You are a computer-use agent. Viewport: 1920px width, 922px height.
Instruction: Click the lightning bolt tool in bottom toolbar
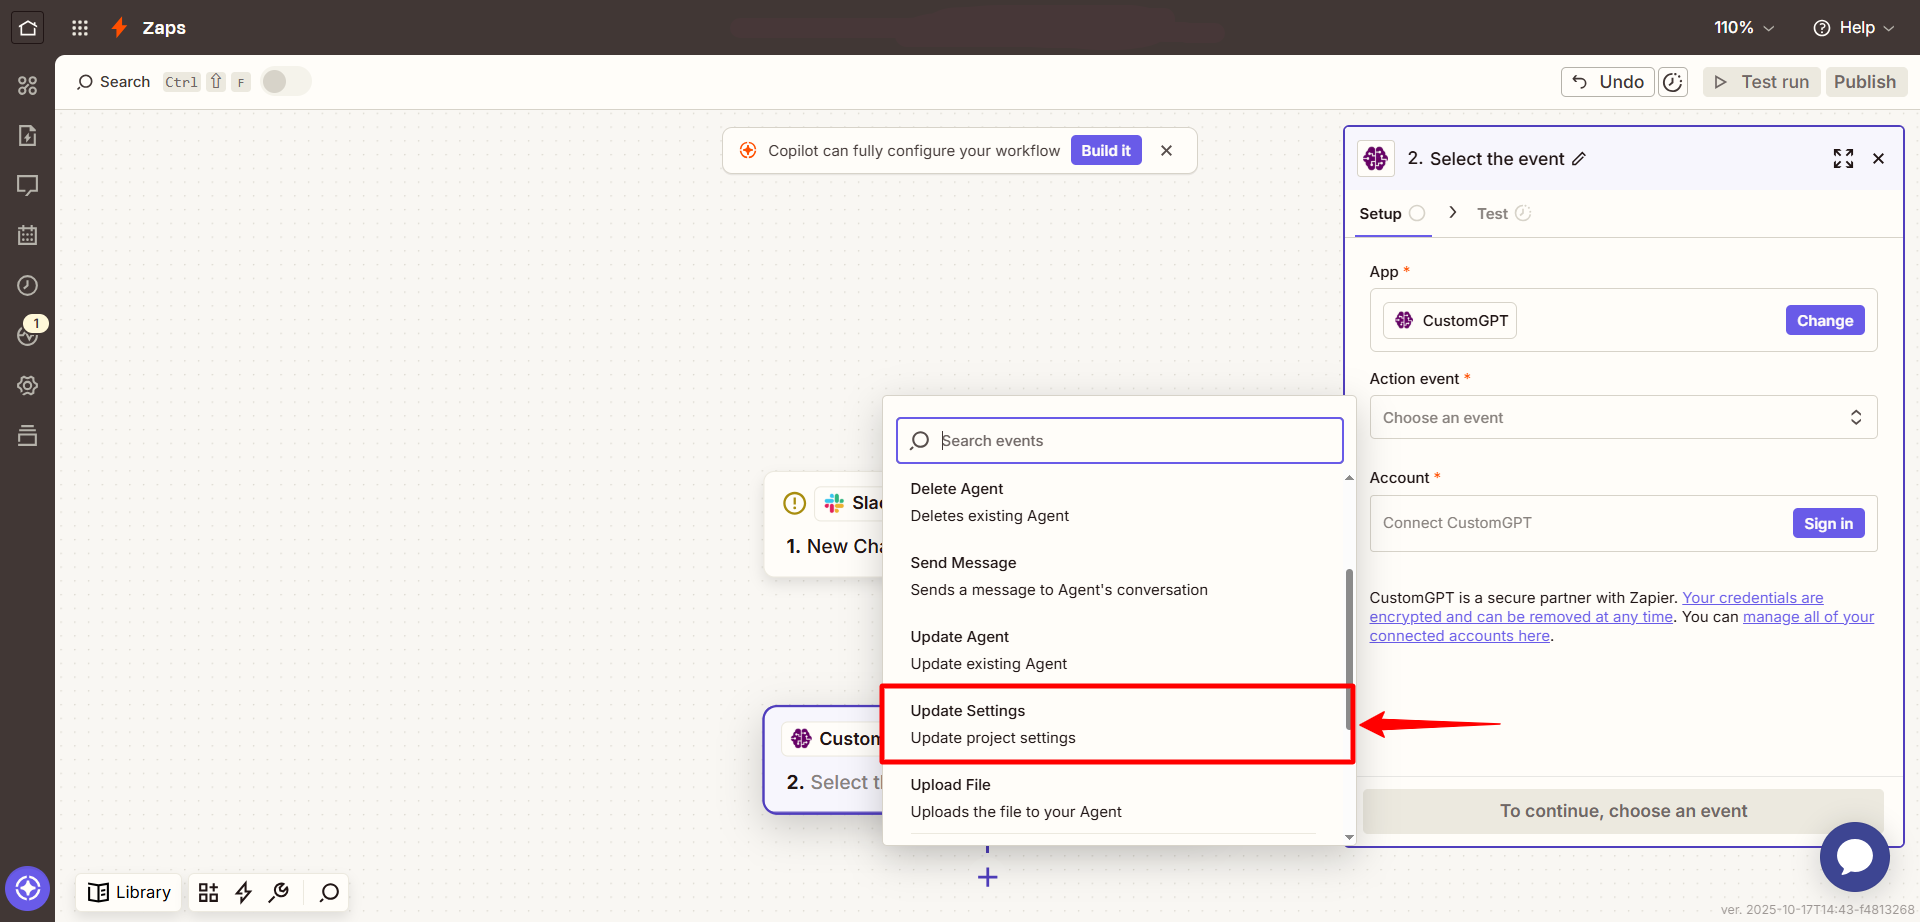[x=243, y=892]
